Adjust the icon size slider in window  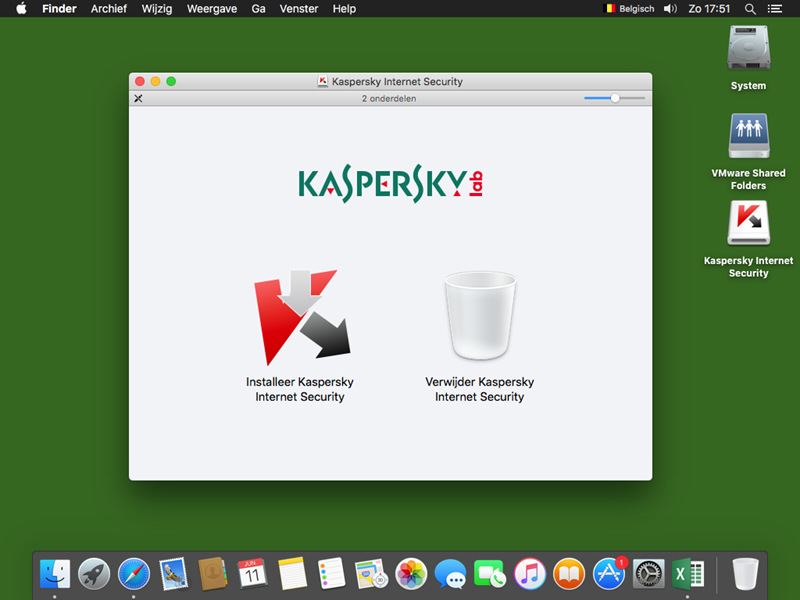point(615,98)
